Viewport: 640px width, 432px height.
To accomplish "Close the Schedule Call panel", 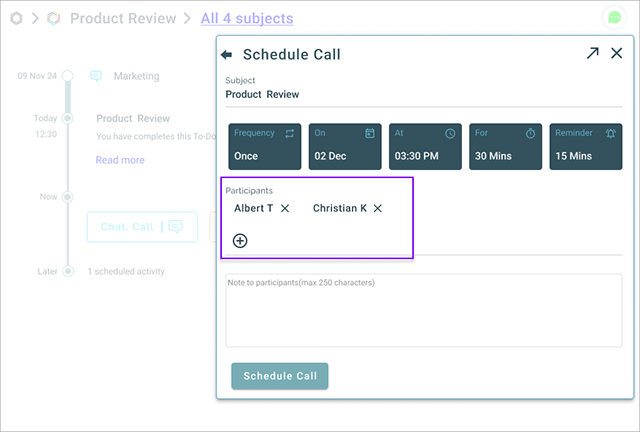I will pos(616,53).
